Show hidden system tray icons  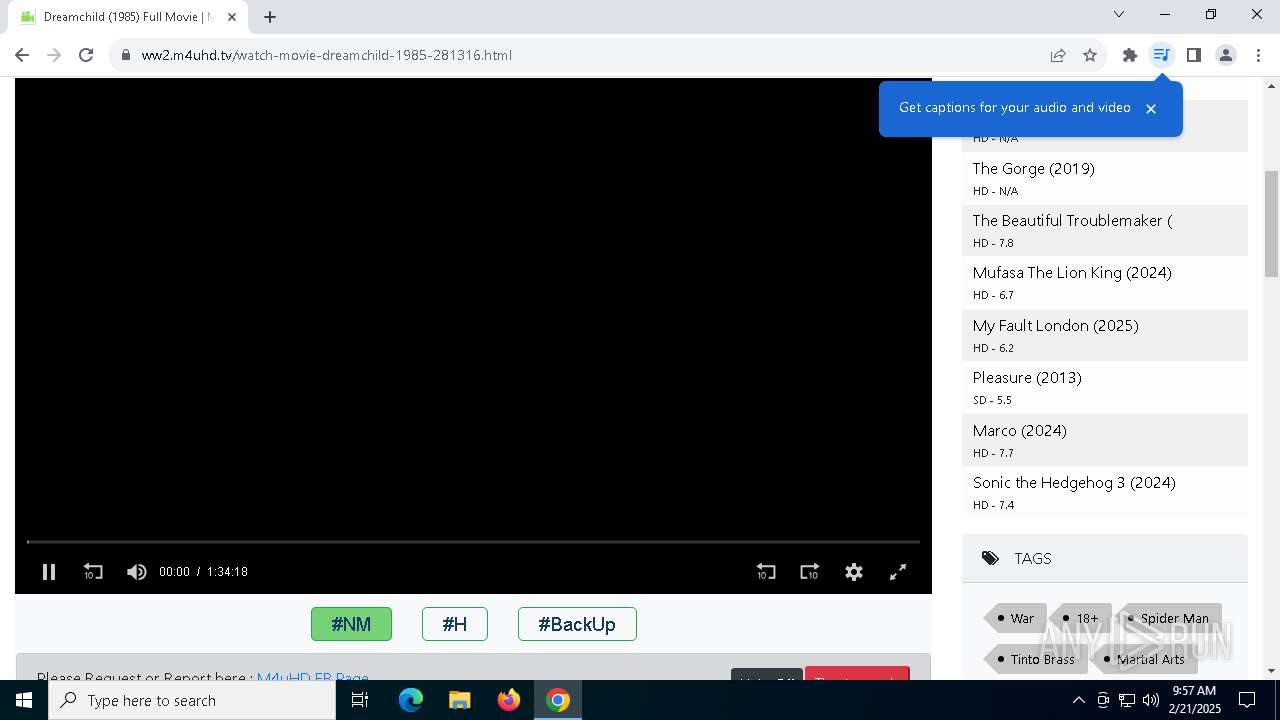(1078, 700)
